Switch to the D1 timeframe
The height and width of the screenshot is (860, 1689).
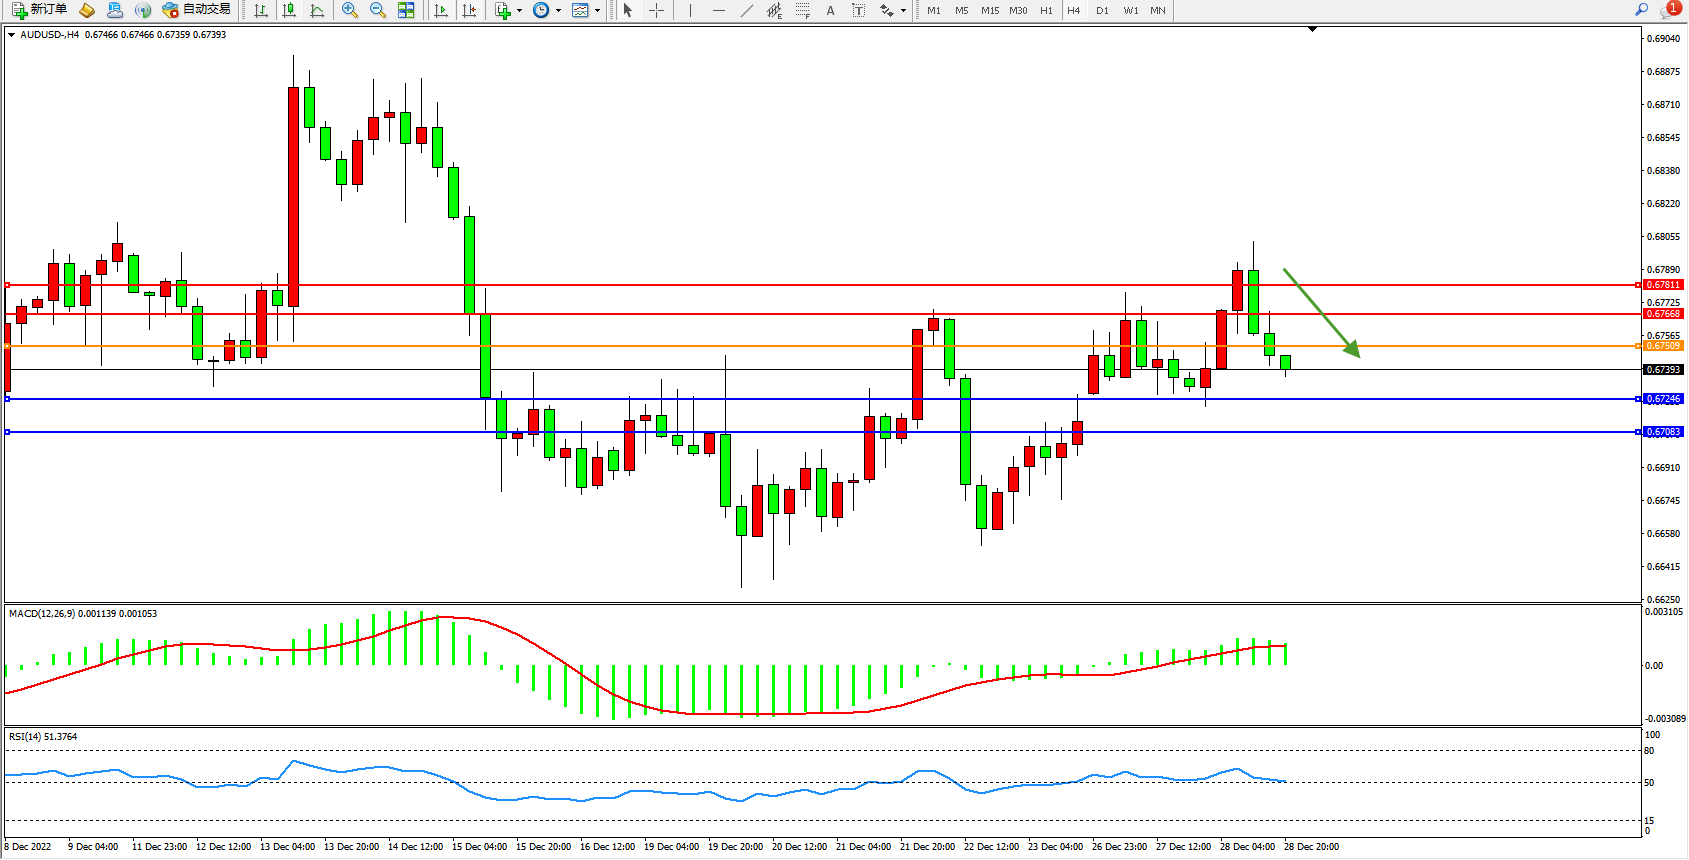(x=1102, y=10)
